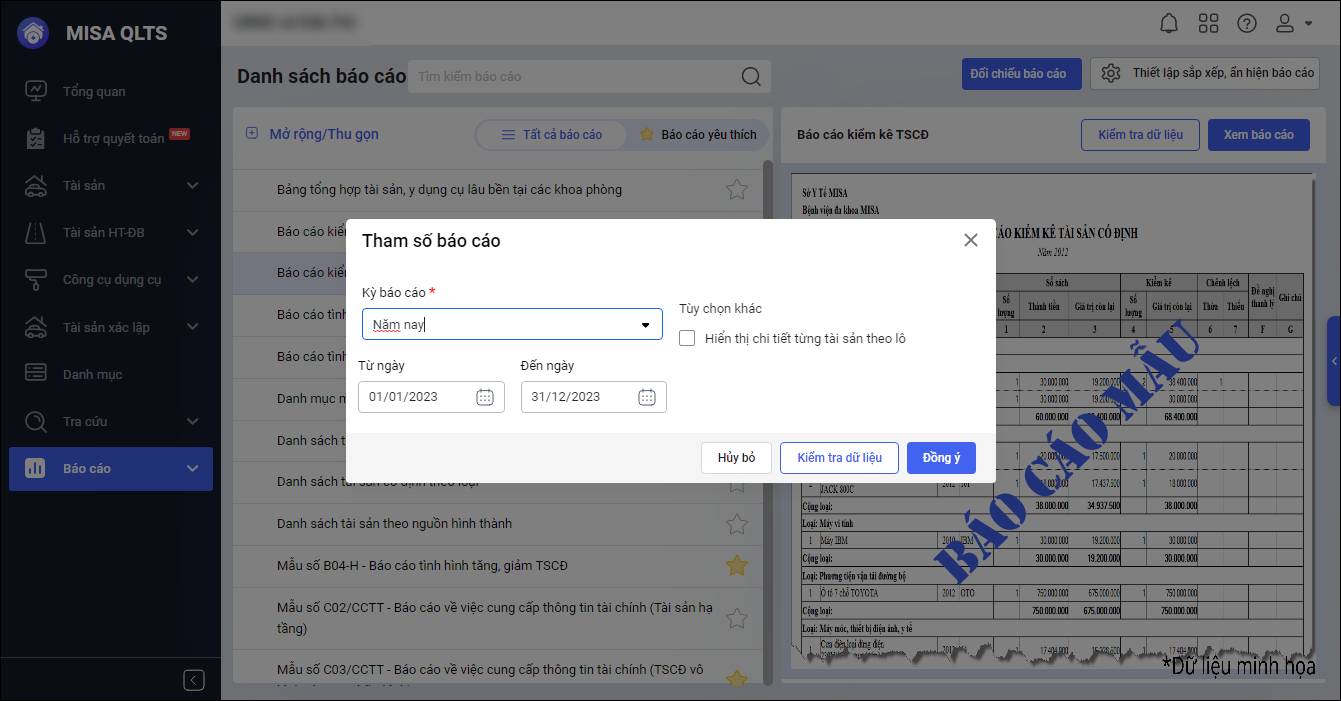Enable Hiển thị chi tiết từng tài sản theo lô
Image resolution: width=1341 pixels, height=701 pixels.
click(x=687, y=338)
